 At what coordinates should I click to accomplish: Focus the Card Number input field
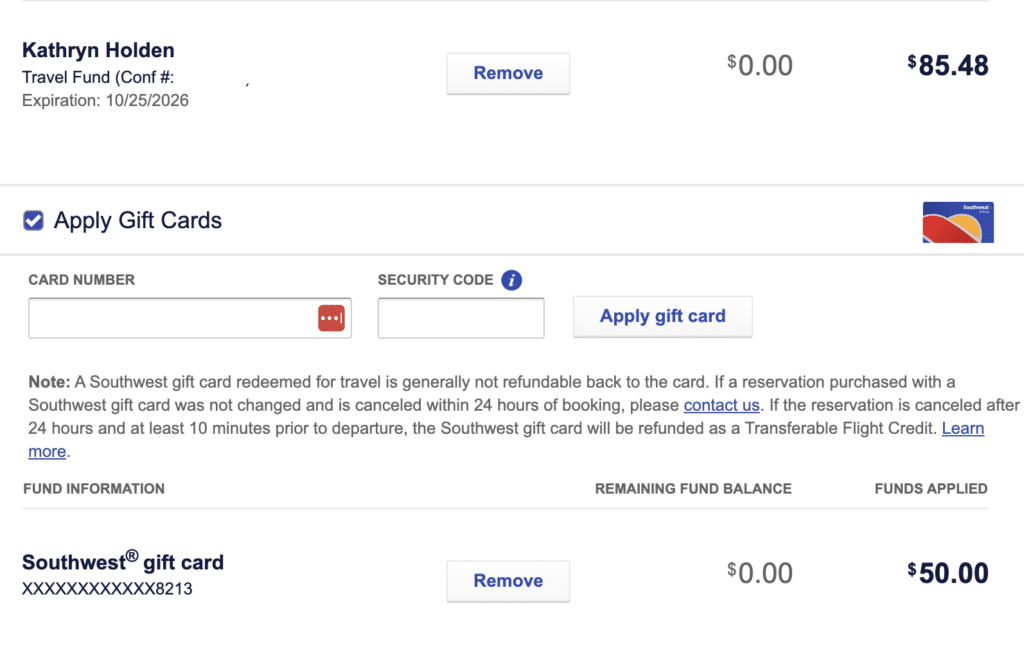click(x=172, y=318)
